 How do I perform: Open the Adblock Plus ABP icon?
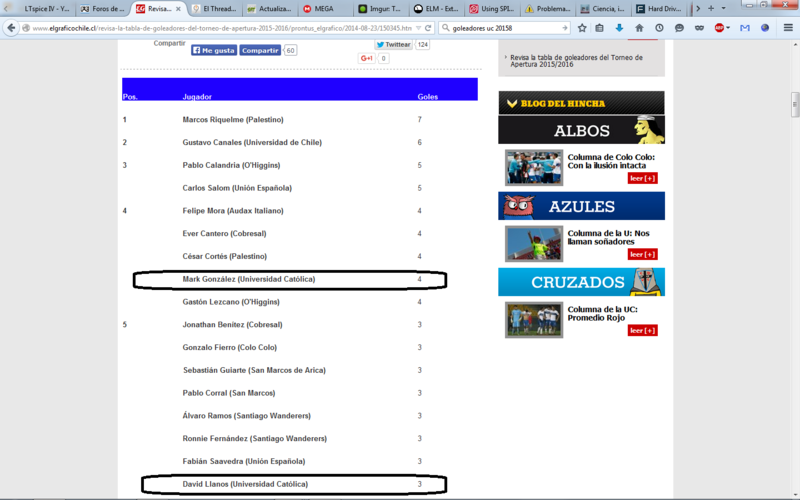[x=719, y=28]
